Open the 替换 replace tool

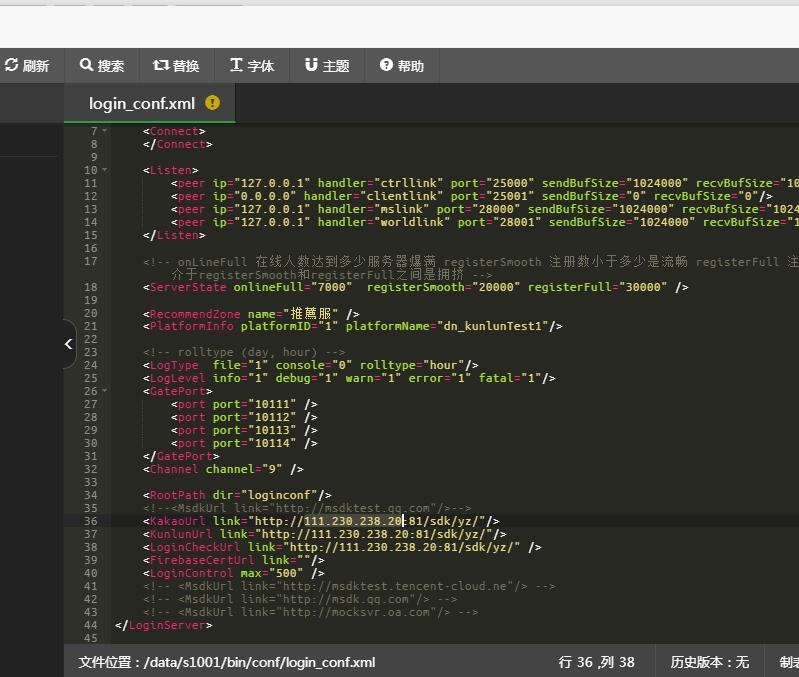pos(176,66)
